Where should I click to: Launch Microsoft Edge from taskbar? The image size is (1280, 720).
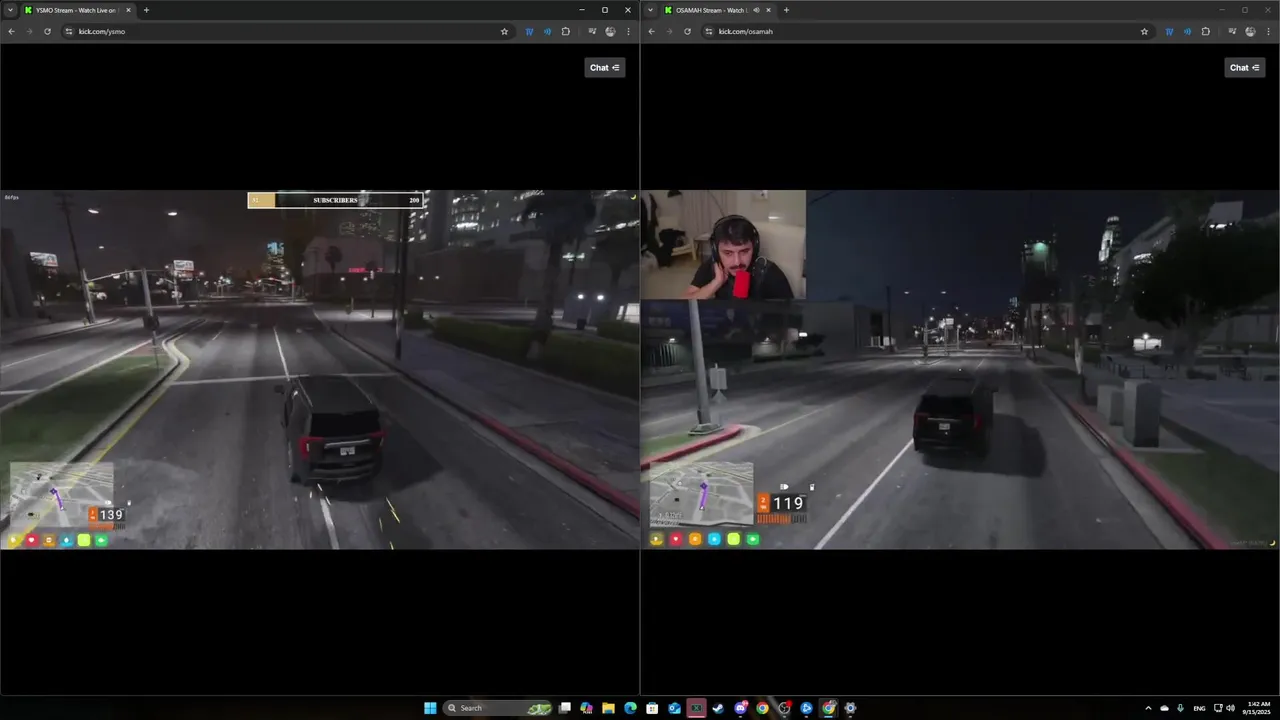point(630,708)
